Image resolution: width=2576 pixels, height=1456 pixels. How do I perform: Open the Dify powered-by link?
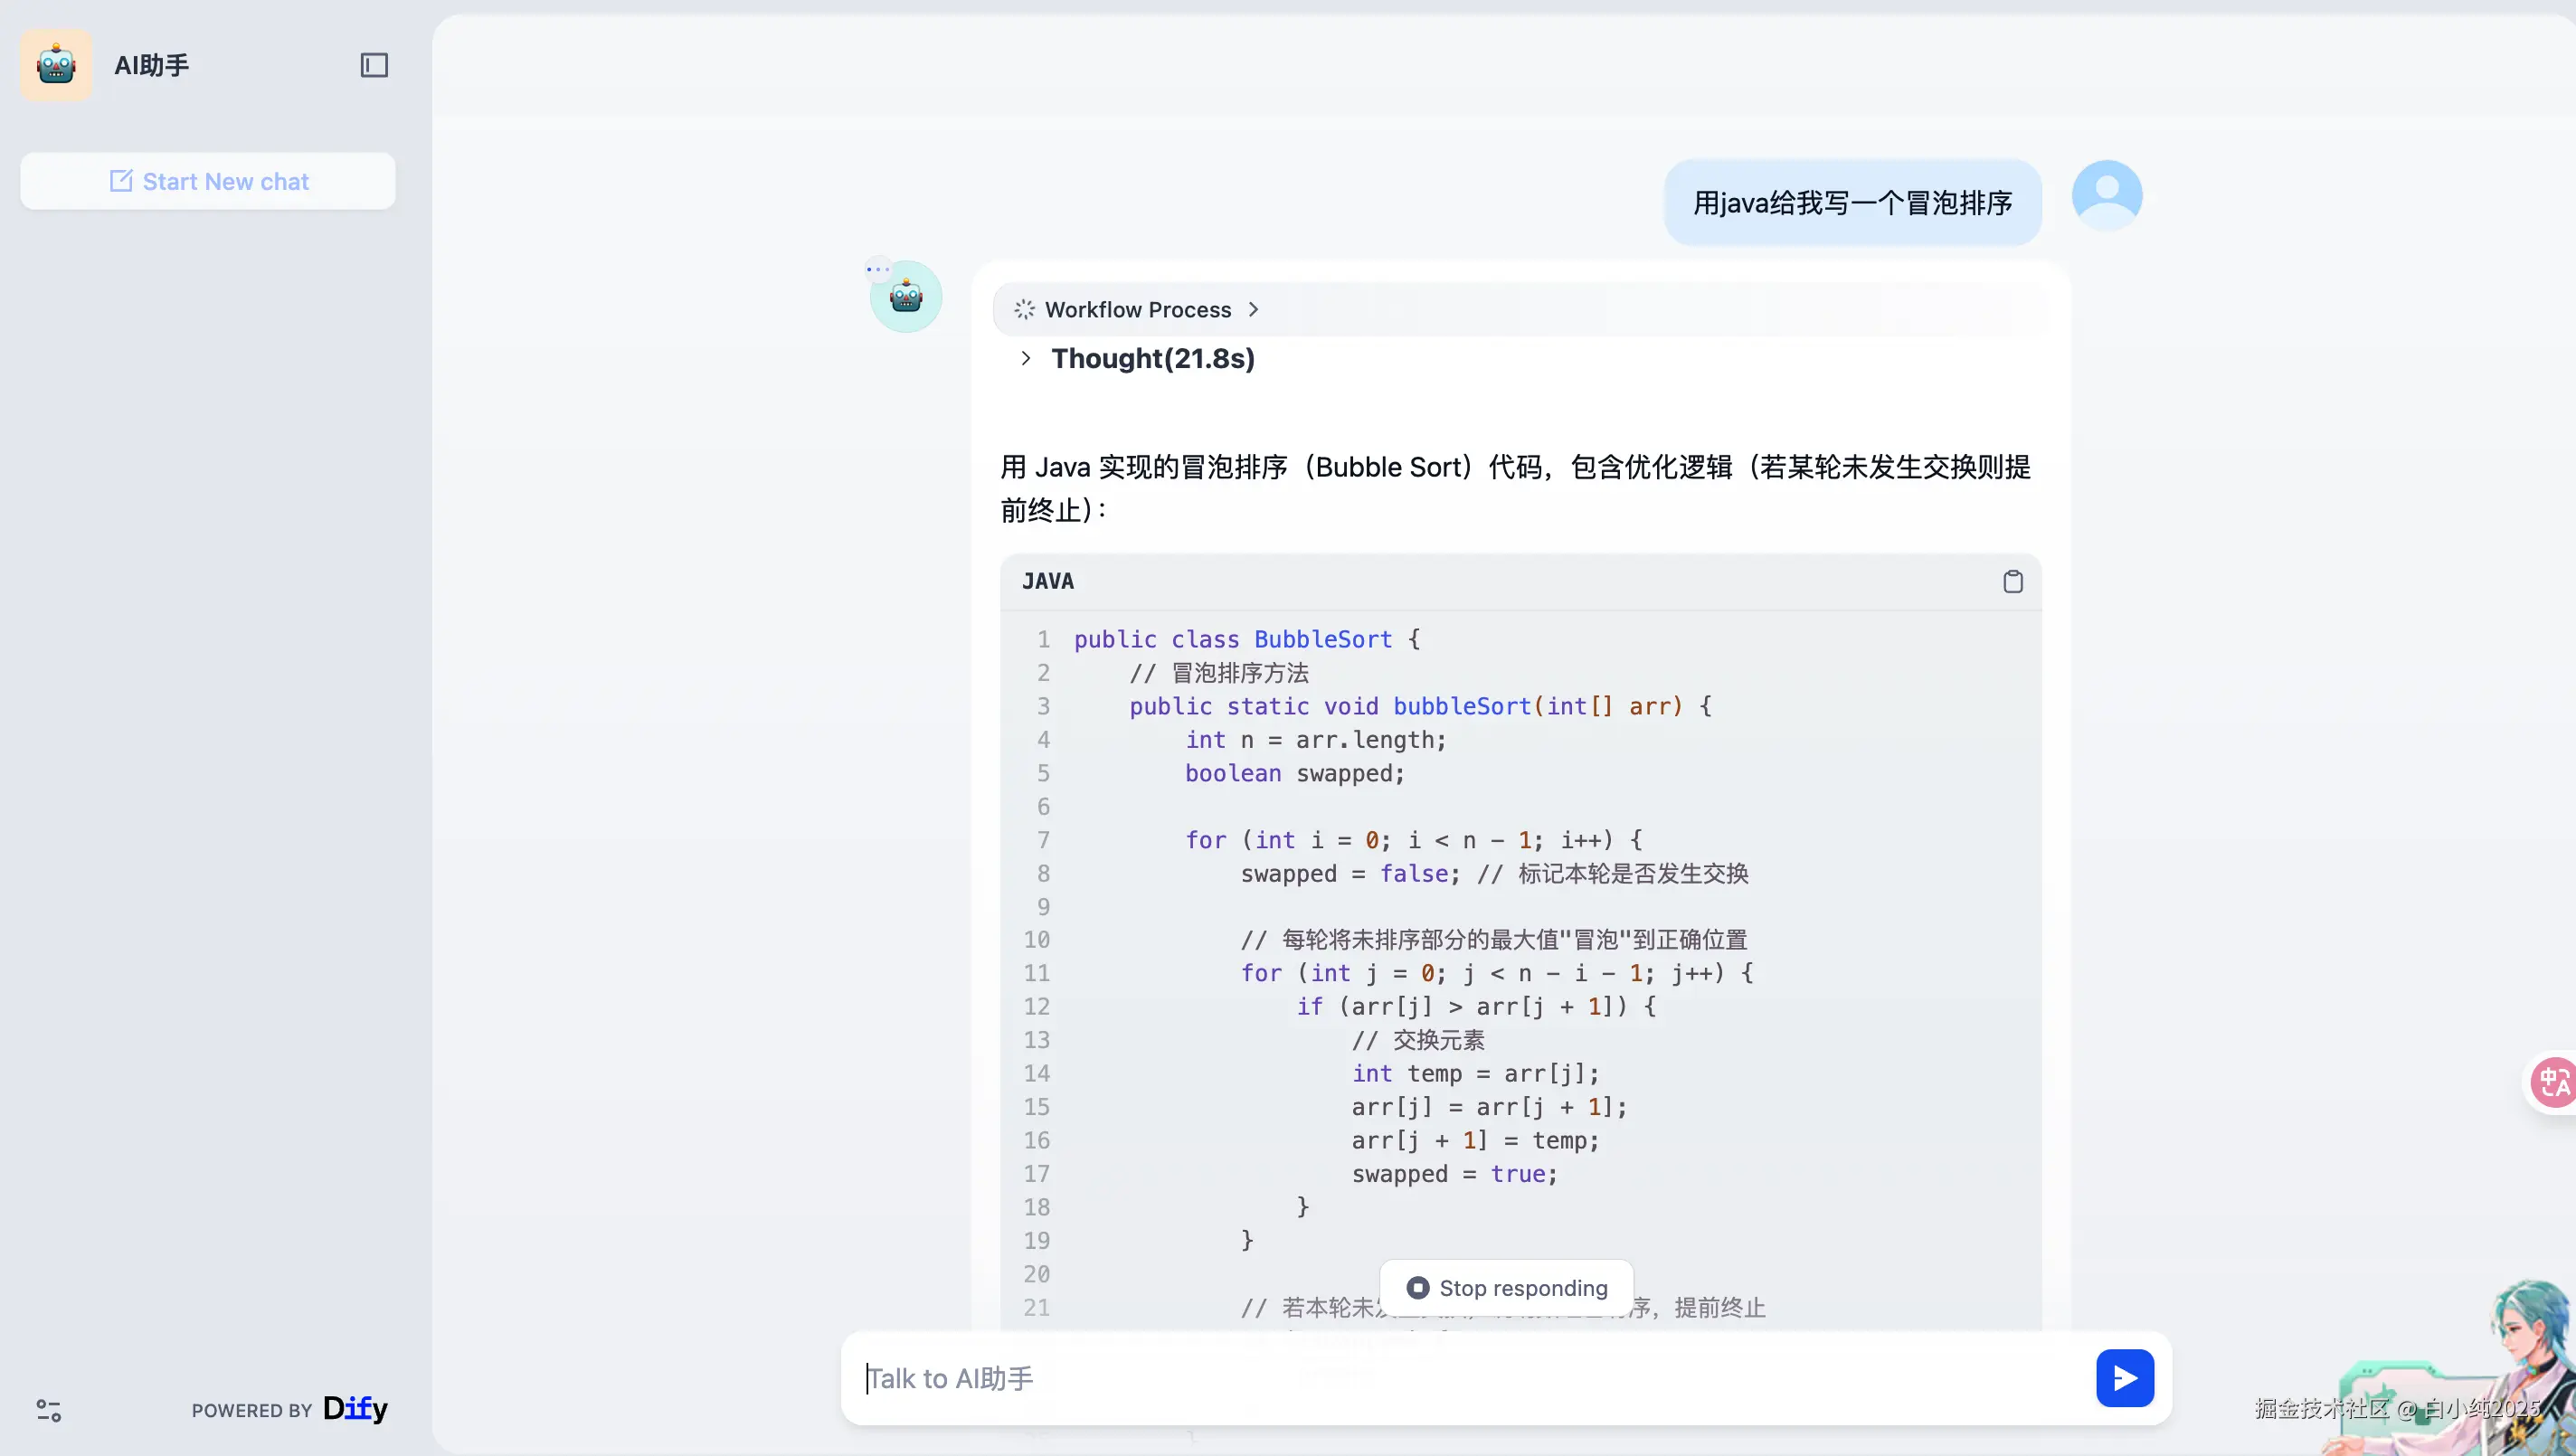click(355, 1409)
